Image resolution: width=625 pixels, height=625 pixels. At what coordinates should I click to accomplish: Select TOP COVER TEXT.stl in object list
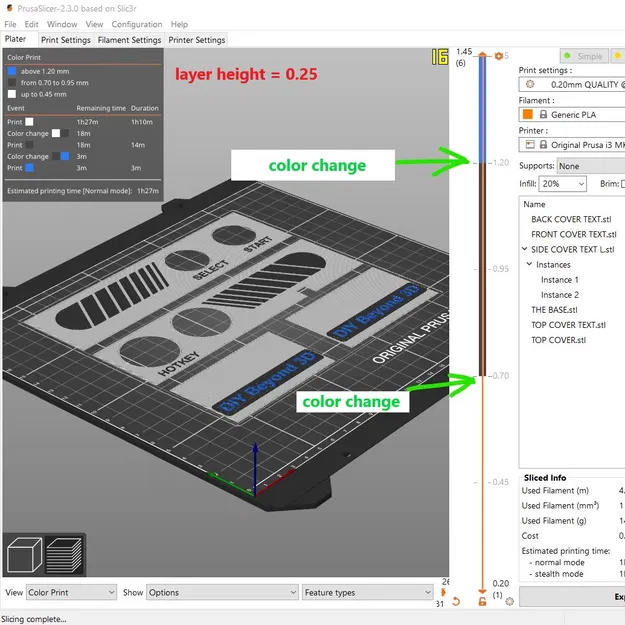tap(568, 325)
